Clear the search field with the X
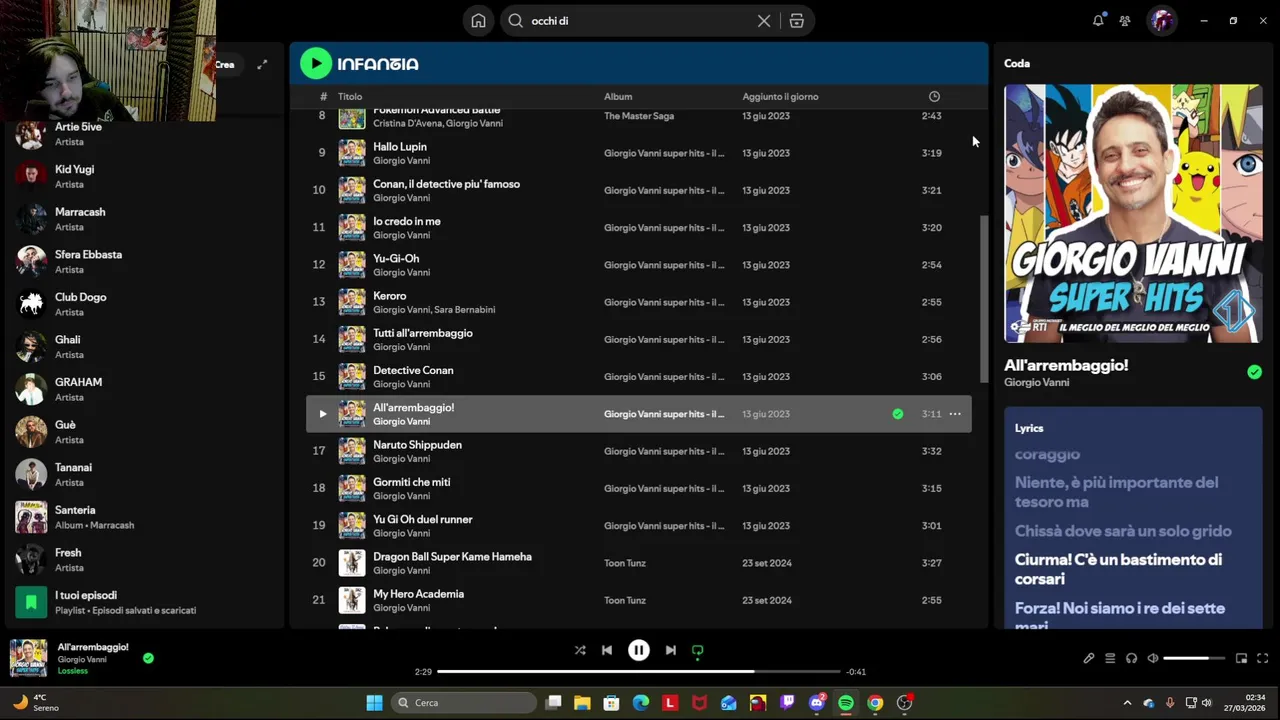This screenshot has width=1280, height=720. pyautogui.click(x=764, y=21)
